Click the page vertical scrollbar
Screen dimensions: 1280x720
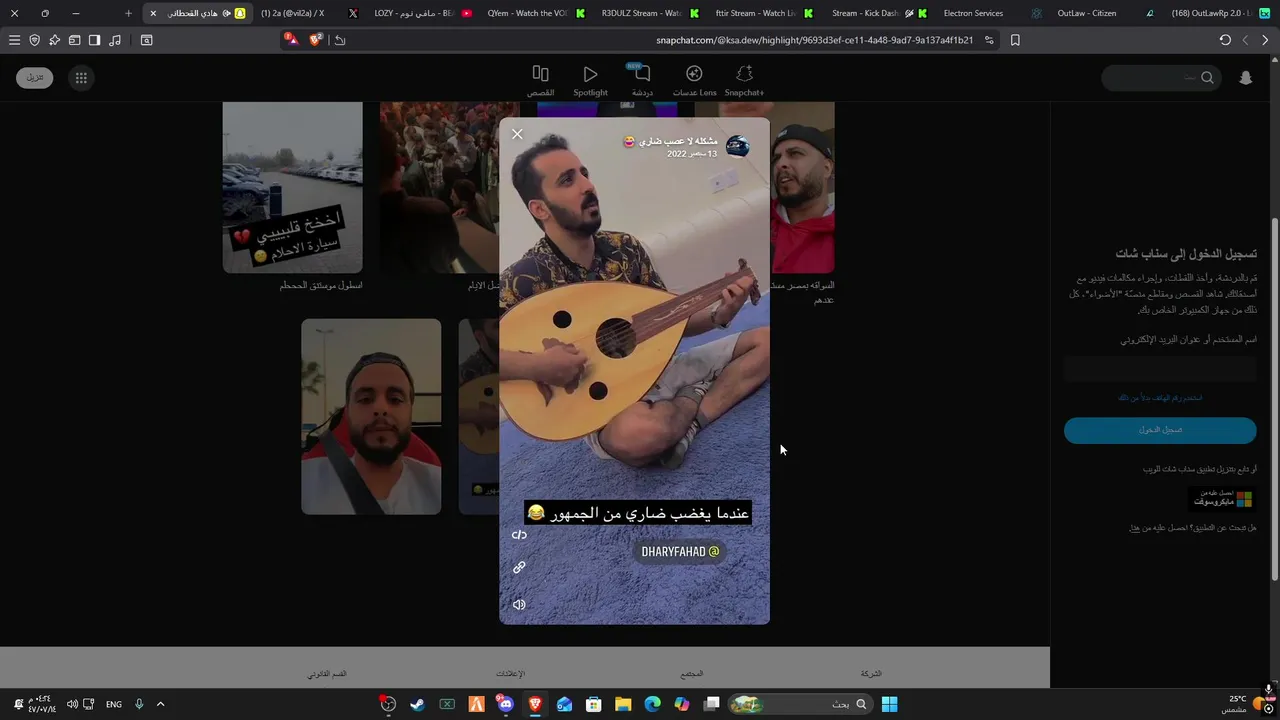(x=1274, y=400)
